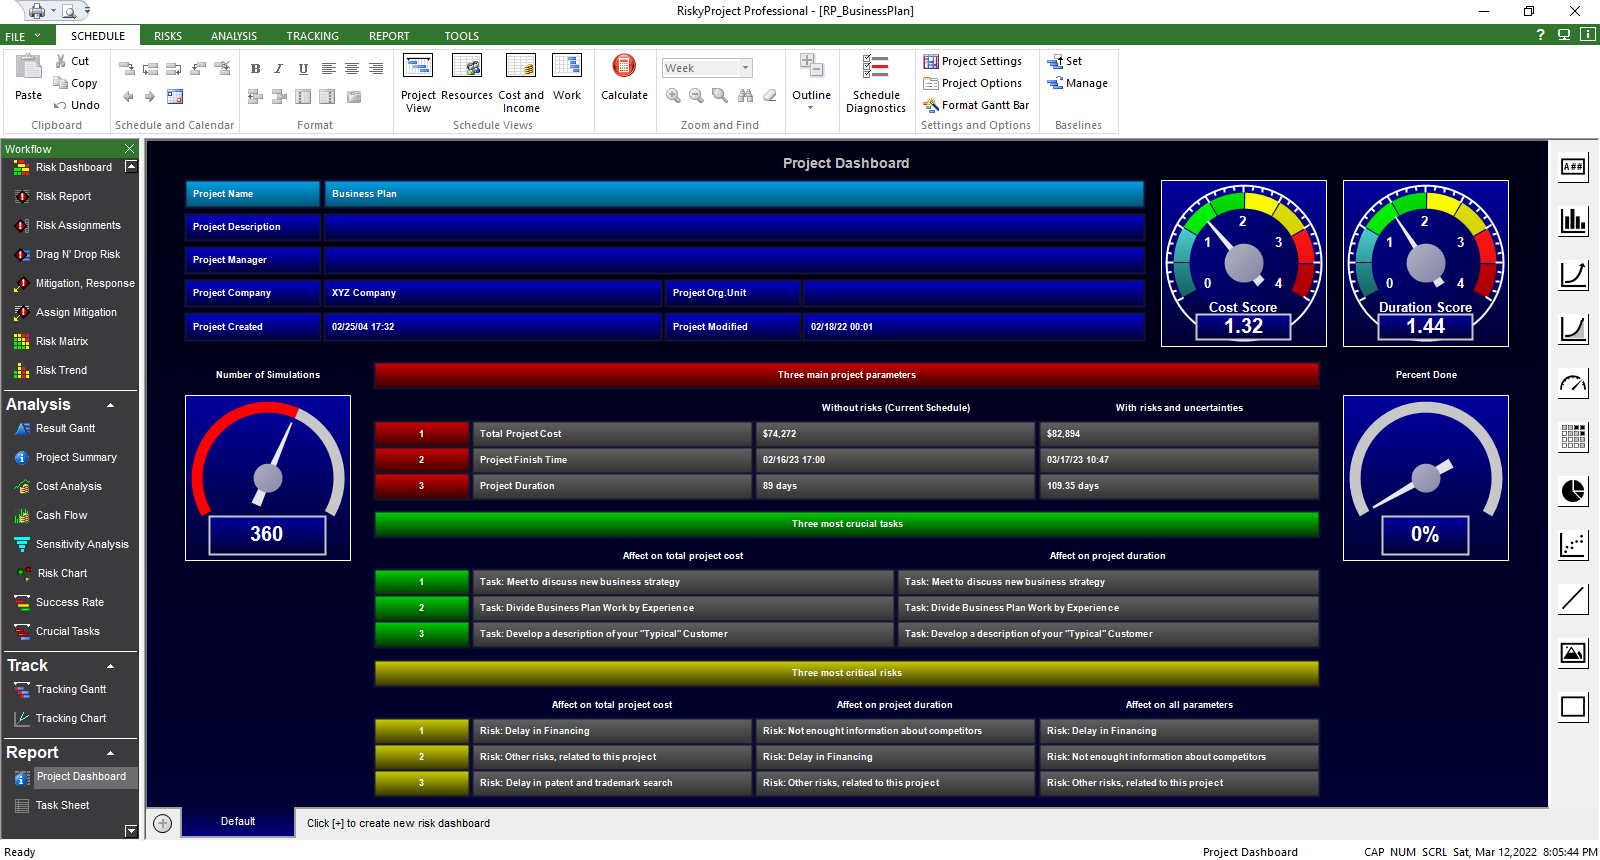1600x860 pixels.
Task: Add image widget from right toolbar
Action: point(1573,653)
